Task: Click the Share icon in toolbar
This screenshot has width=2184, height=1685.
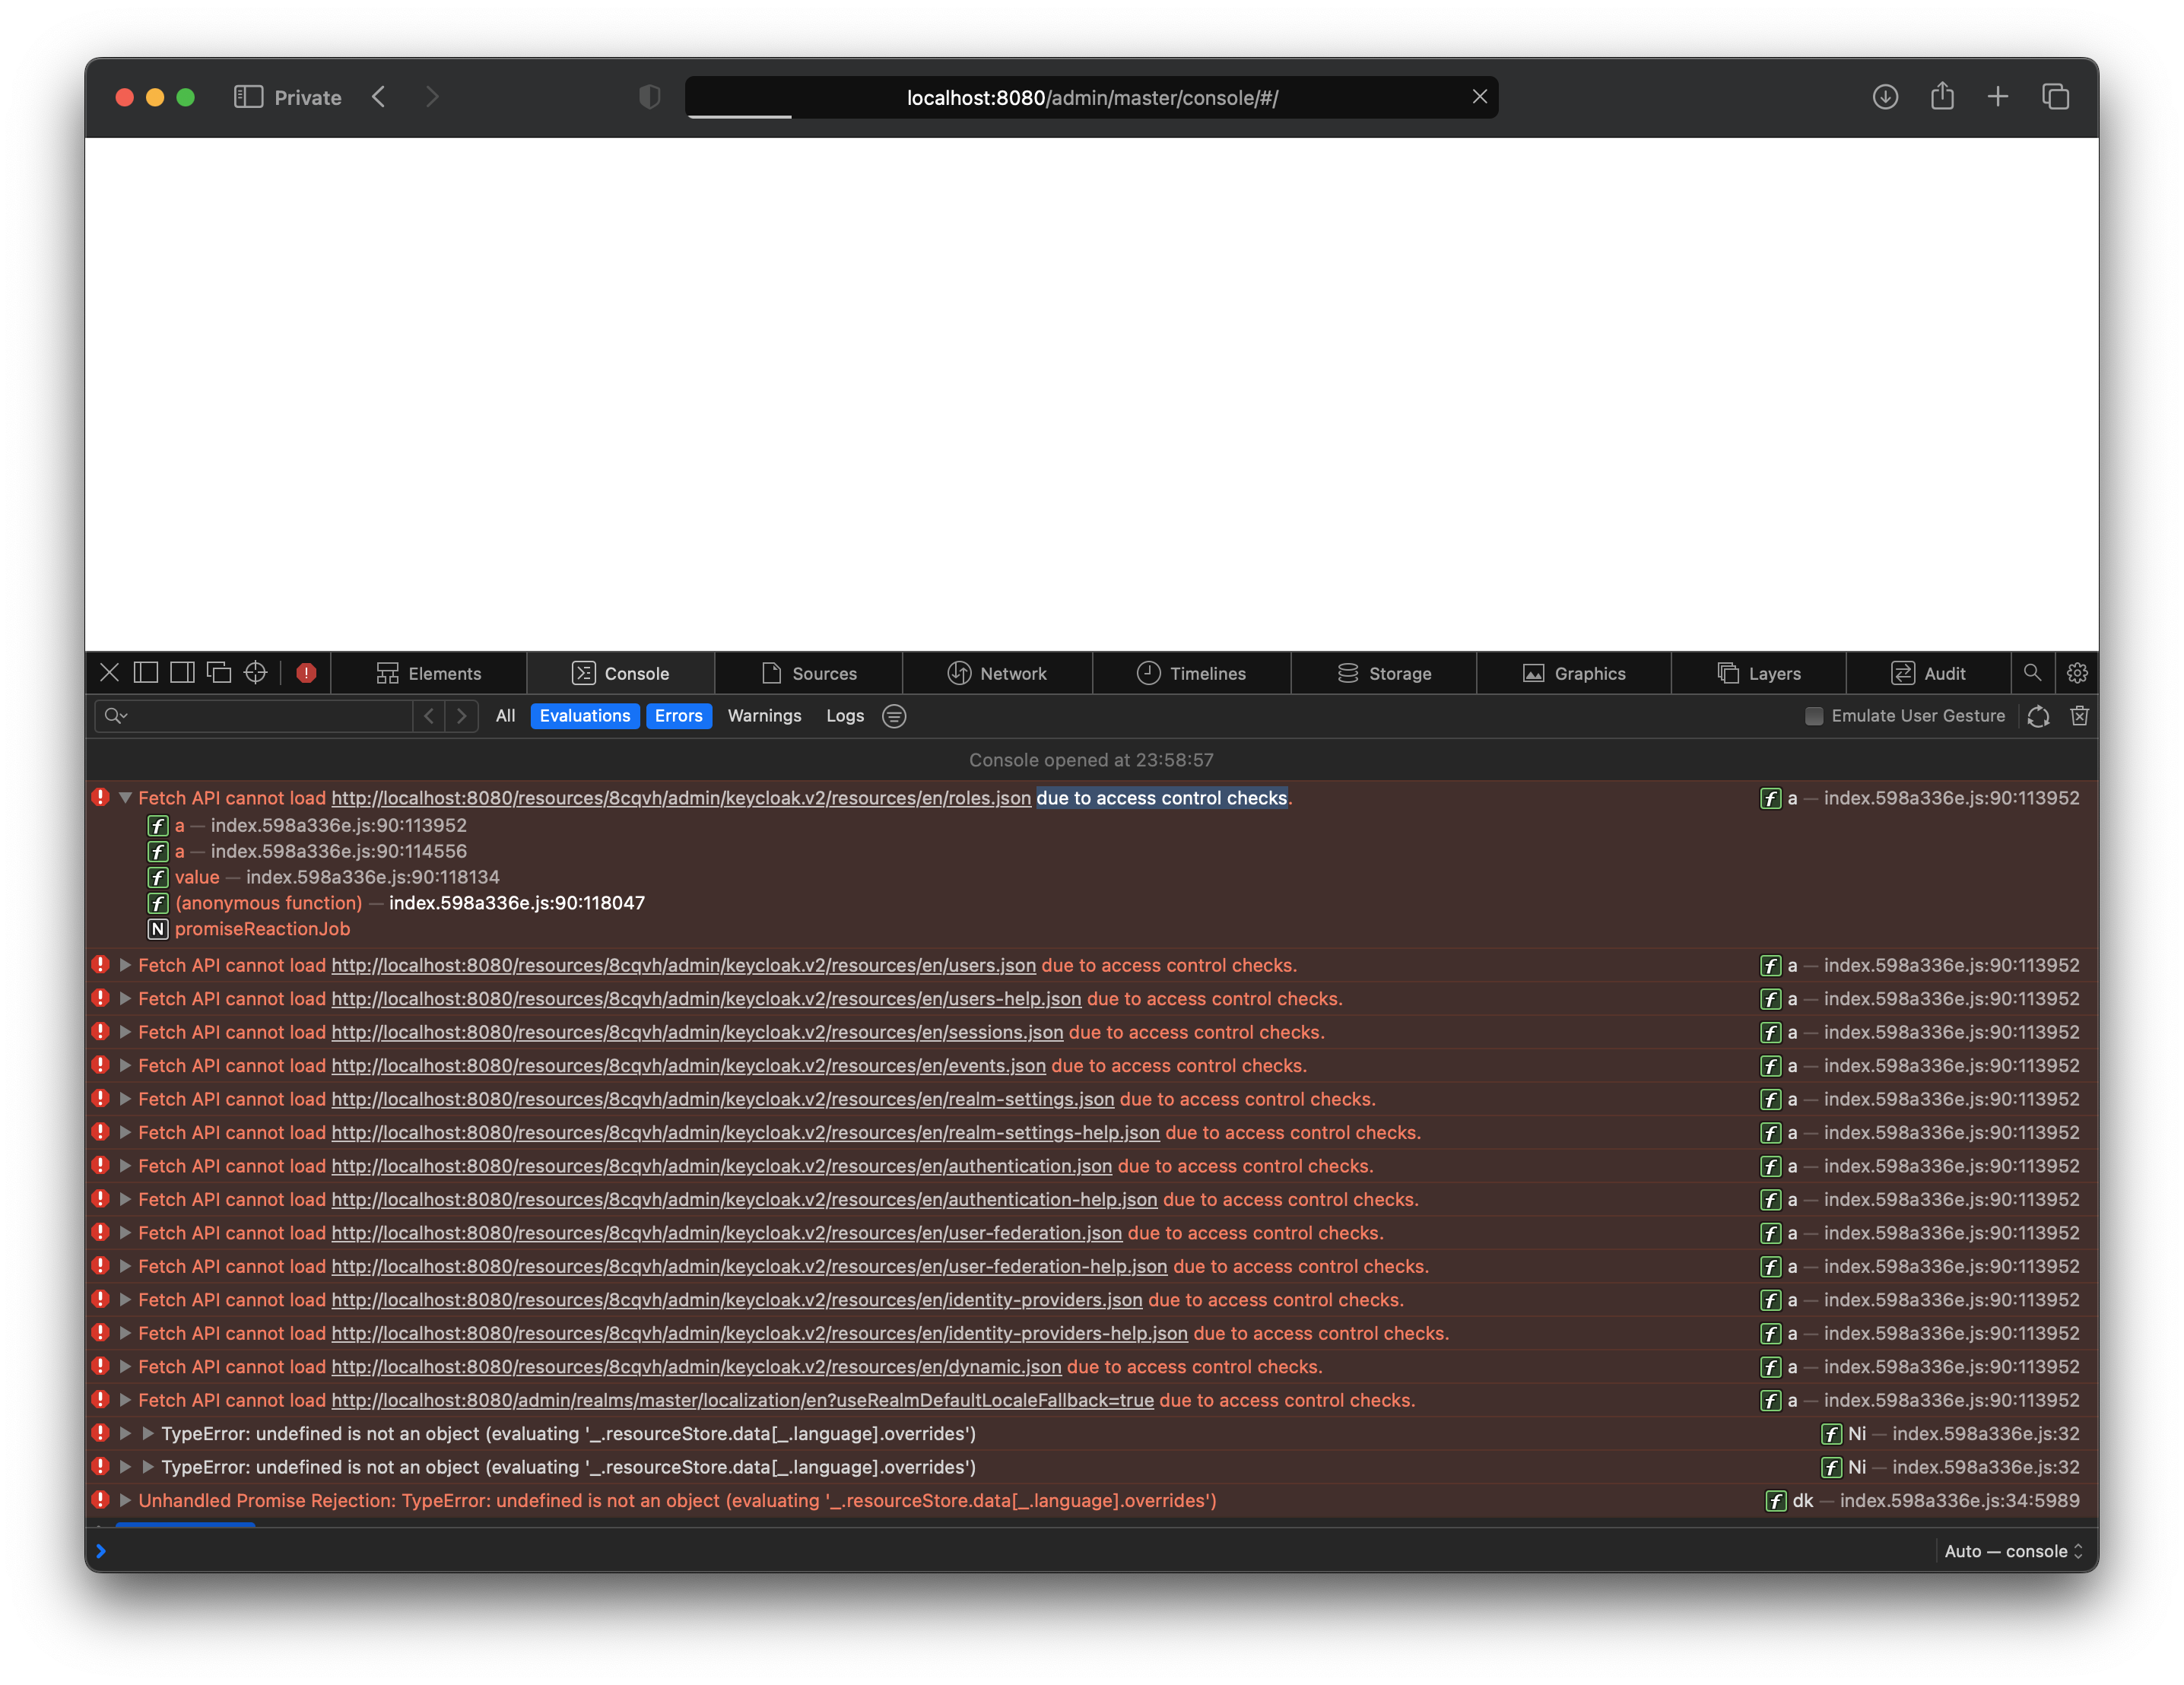Action: point(1942,97)
